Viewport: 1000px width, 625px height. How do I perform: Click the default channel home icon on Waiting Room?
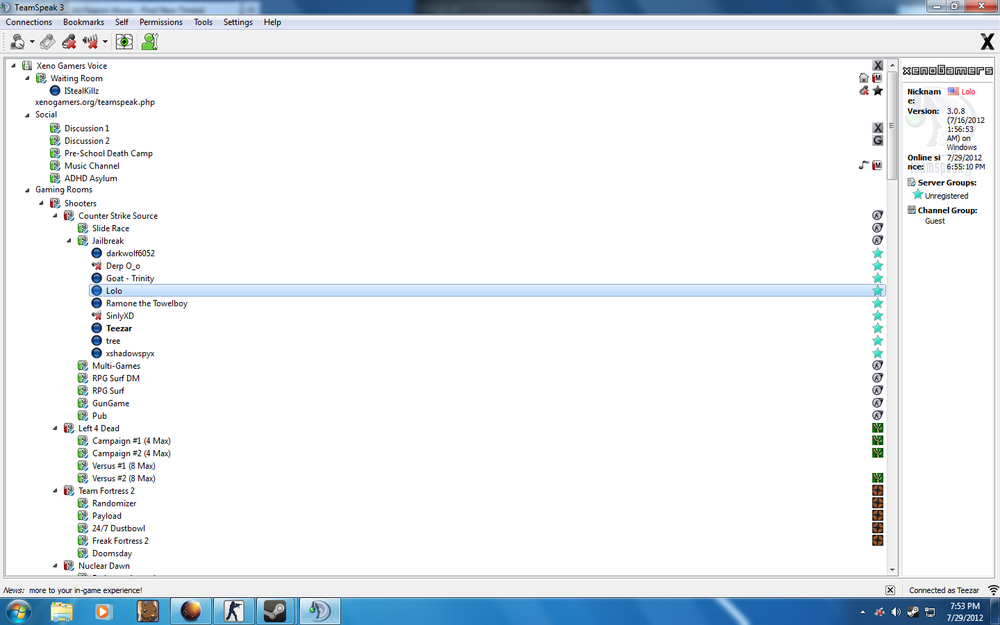coord(864,78)
